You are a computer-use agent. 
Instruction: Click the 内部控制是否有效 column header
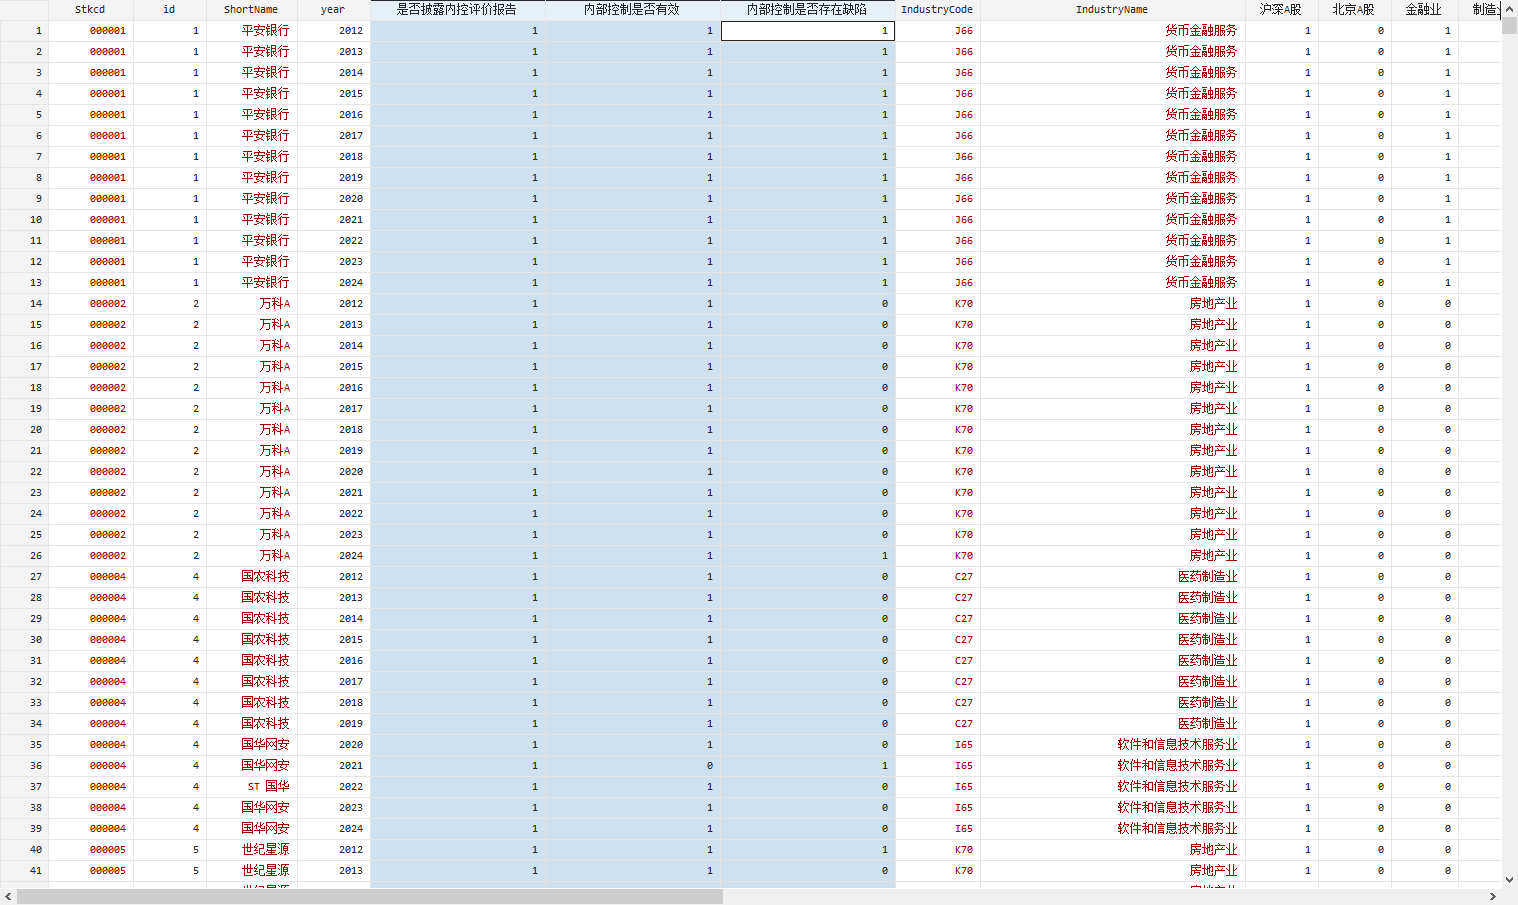coord(632,10)
